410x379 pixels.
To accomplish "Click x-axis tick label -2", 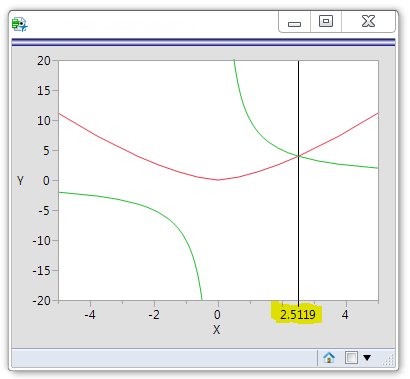I will (x=154, y=314).
